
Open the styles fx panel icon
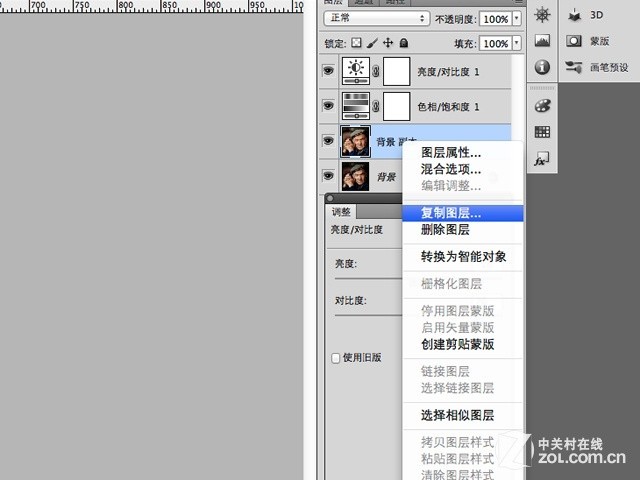pyautogui.click(x=542, y=158)
